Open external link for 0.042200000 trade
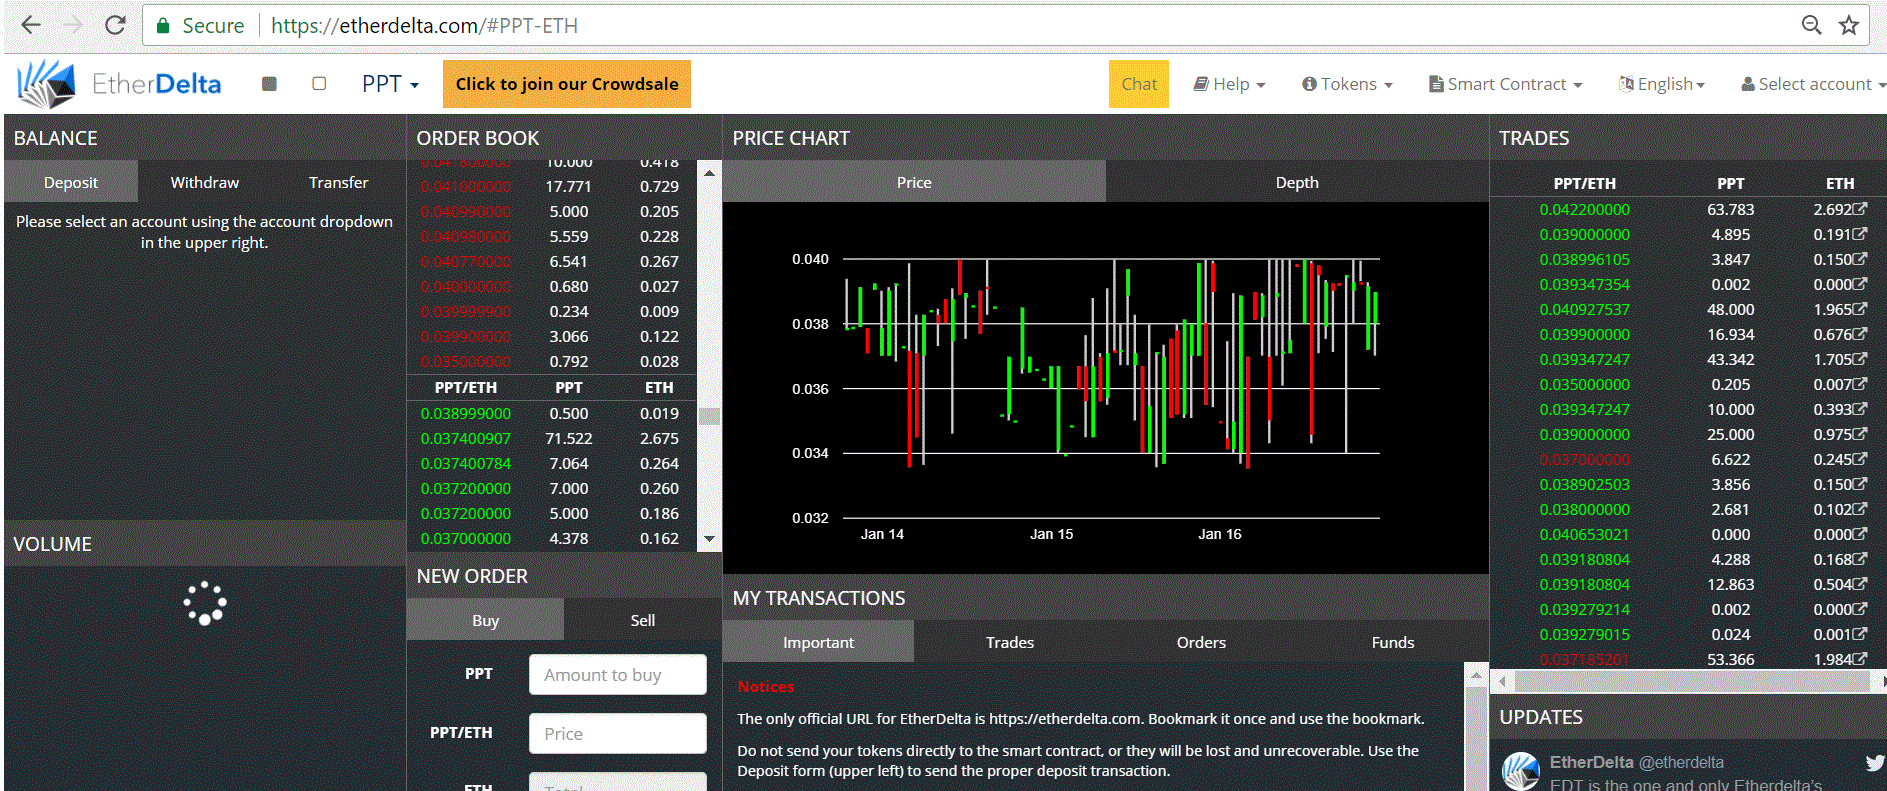Viewport: 1887px width, 791px height. (1860, 209)
